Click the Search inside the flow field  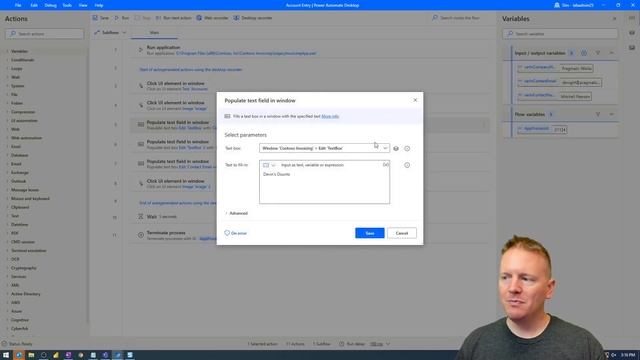(460, 18)
